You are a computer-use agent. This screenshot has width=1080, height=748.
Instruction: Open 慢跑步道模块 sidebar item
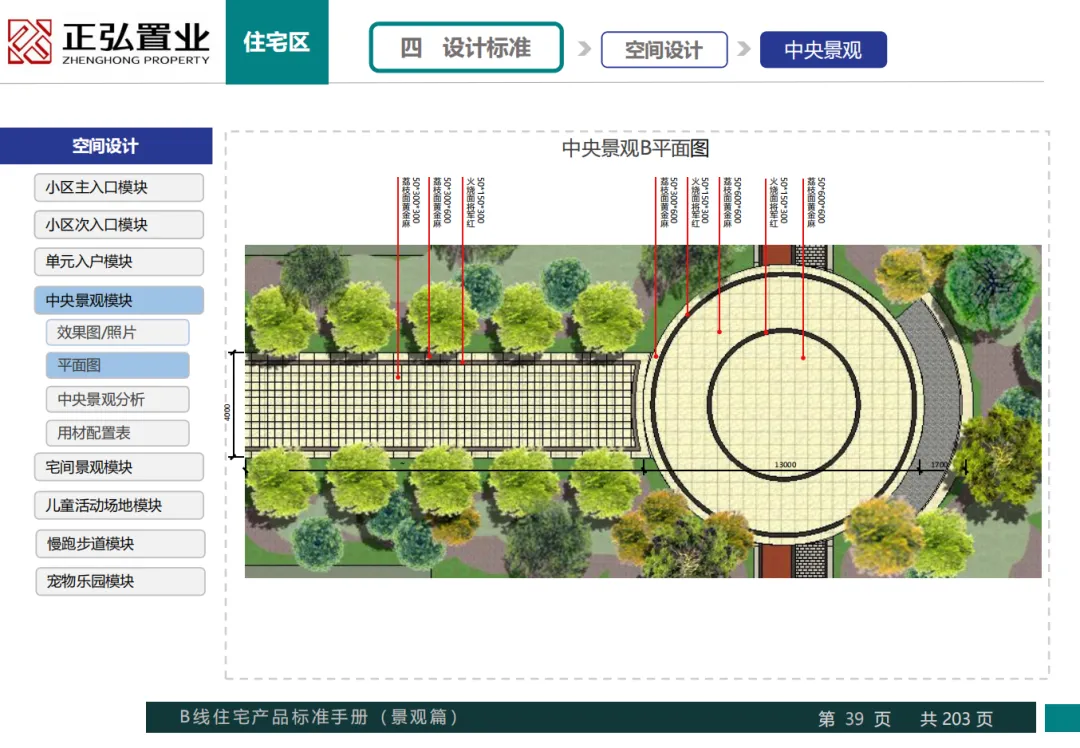(121, 543)
